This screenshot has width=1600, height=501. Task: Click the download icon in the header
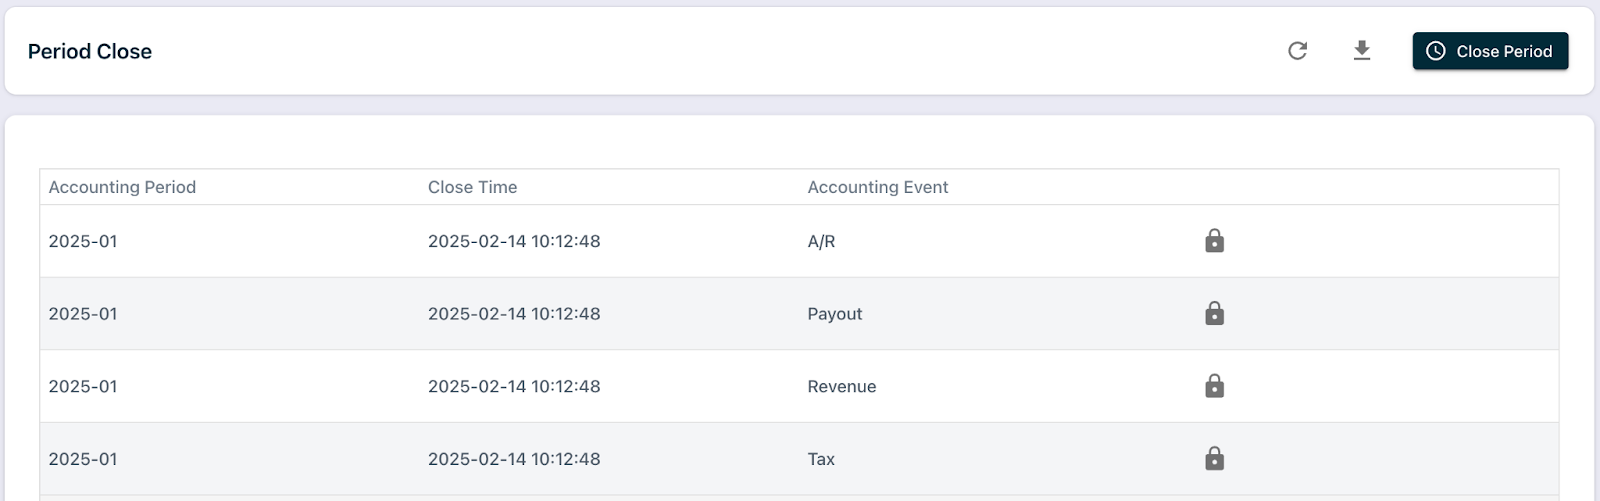[x=1361, y=51]
